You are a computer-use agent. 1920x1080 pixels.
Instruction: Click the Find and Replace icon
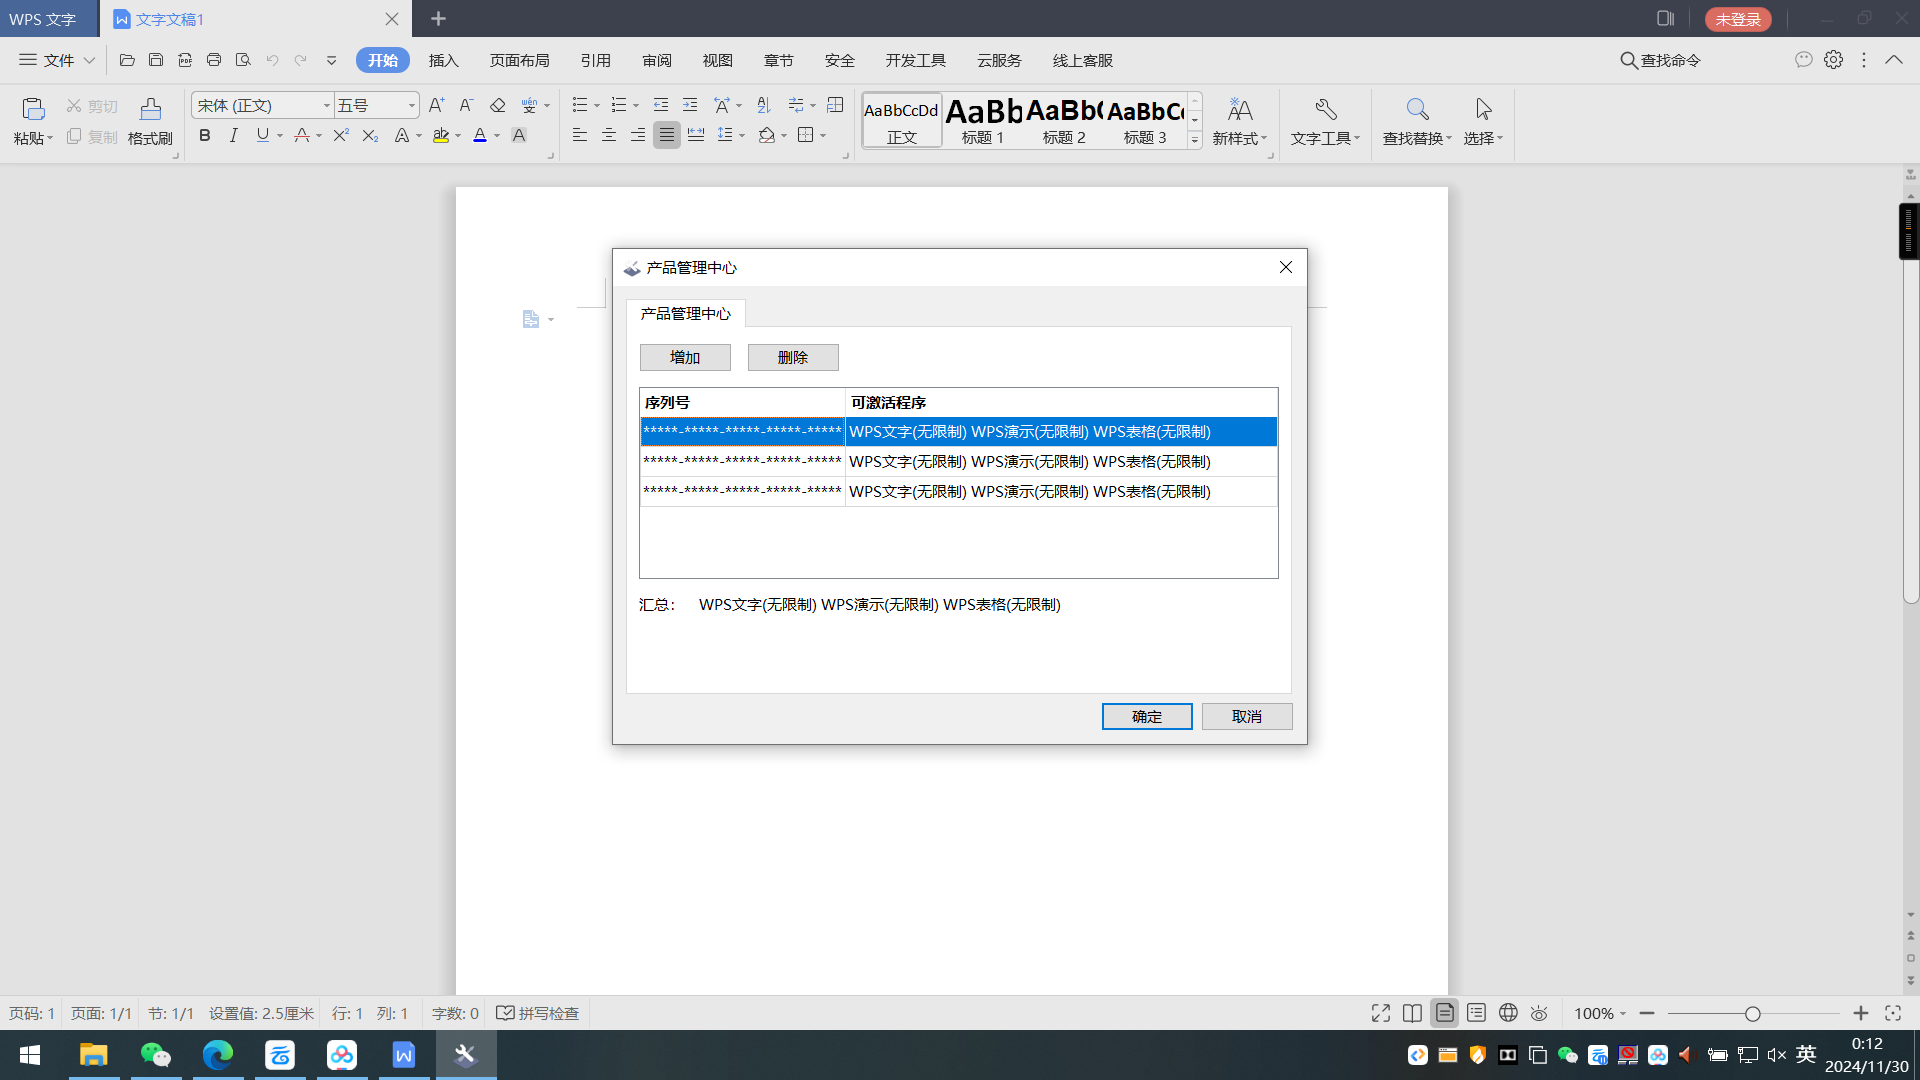[x=1416, y=109]
